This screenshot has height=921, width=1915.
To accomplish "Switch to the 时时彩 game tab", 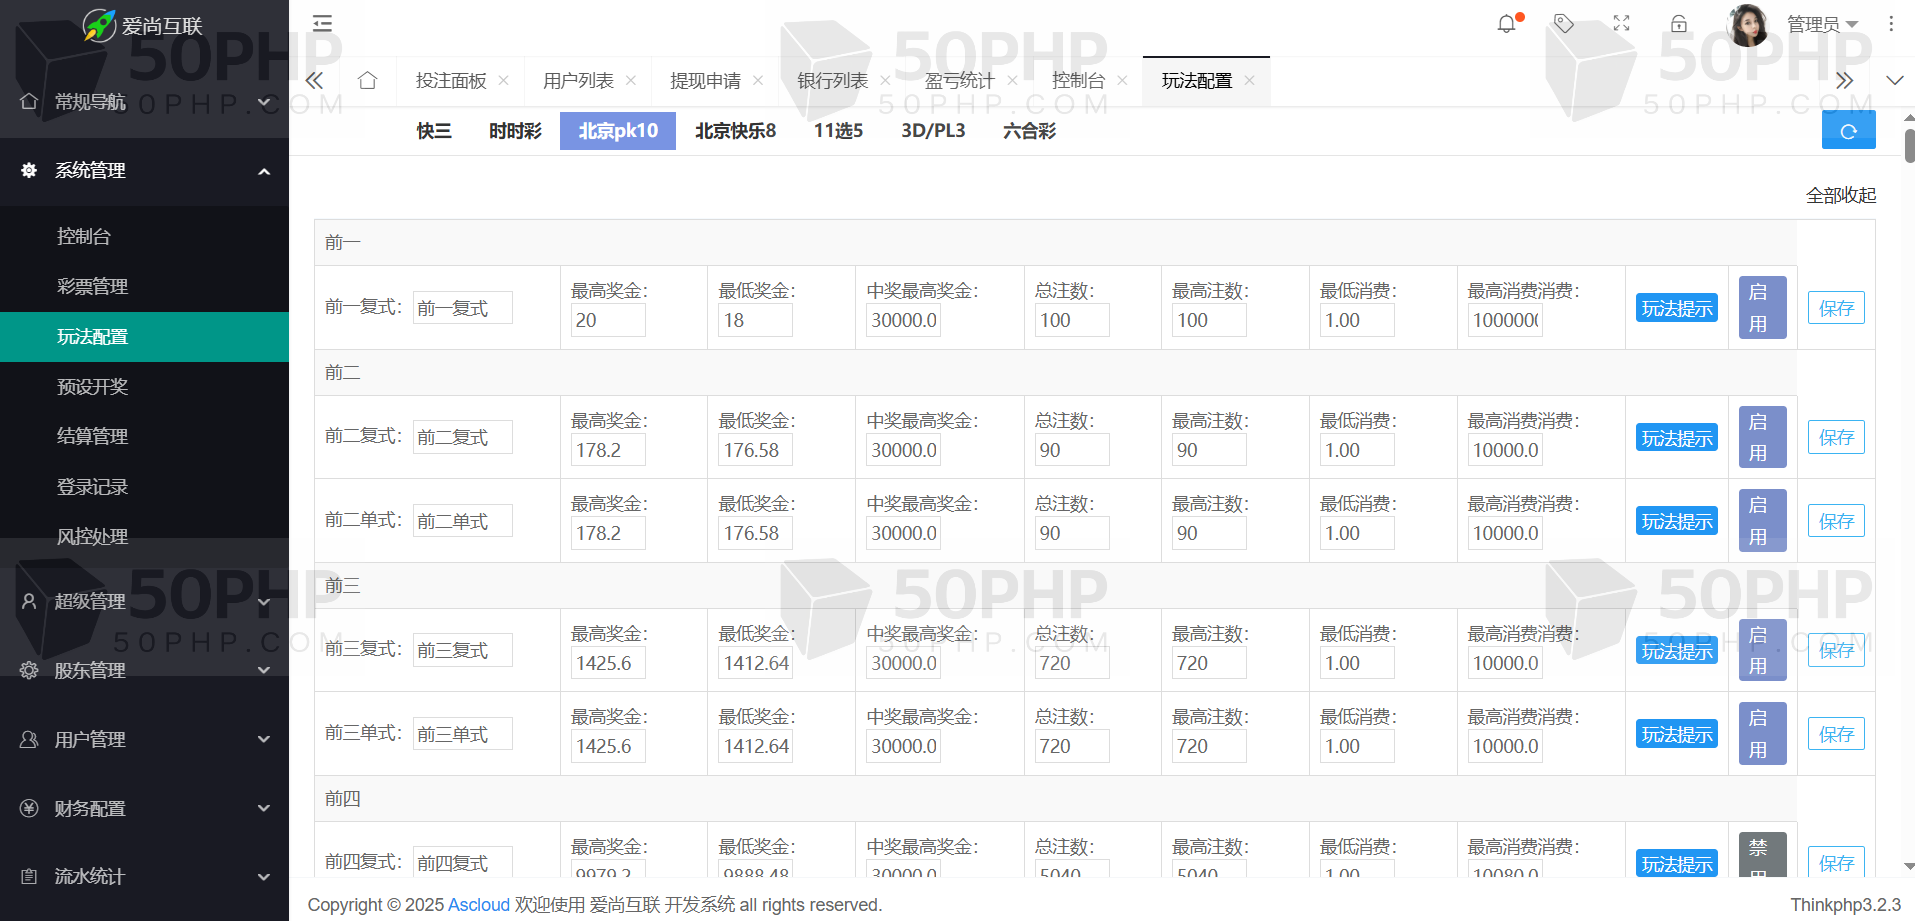I will pos(515,131).
